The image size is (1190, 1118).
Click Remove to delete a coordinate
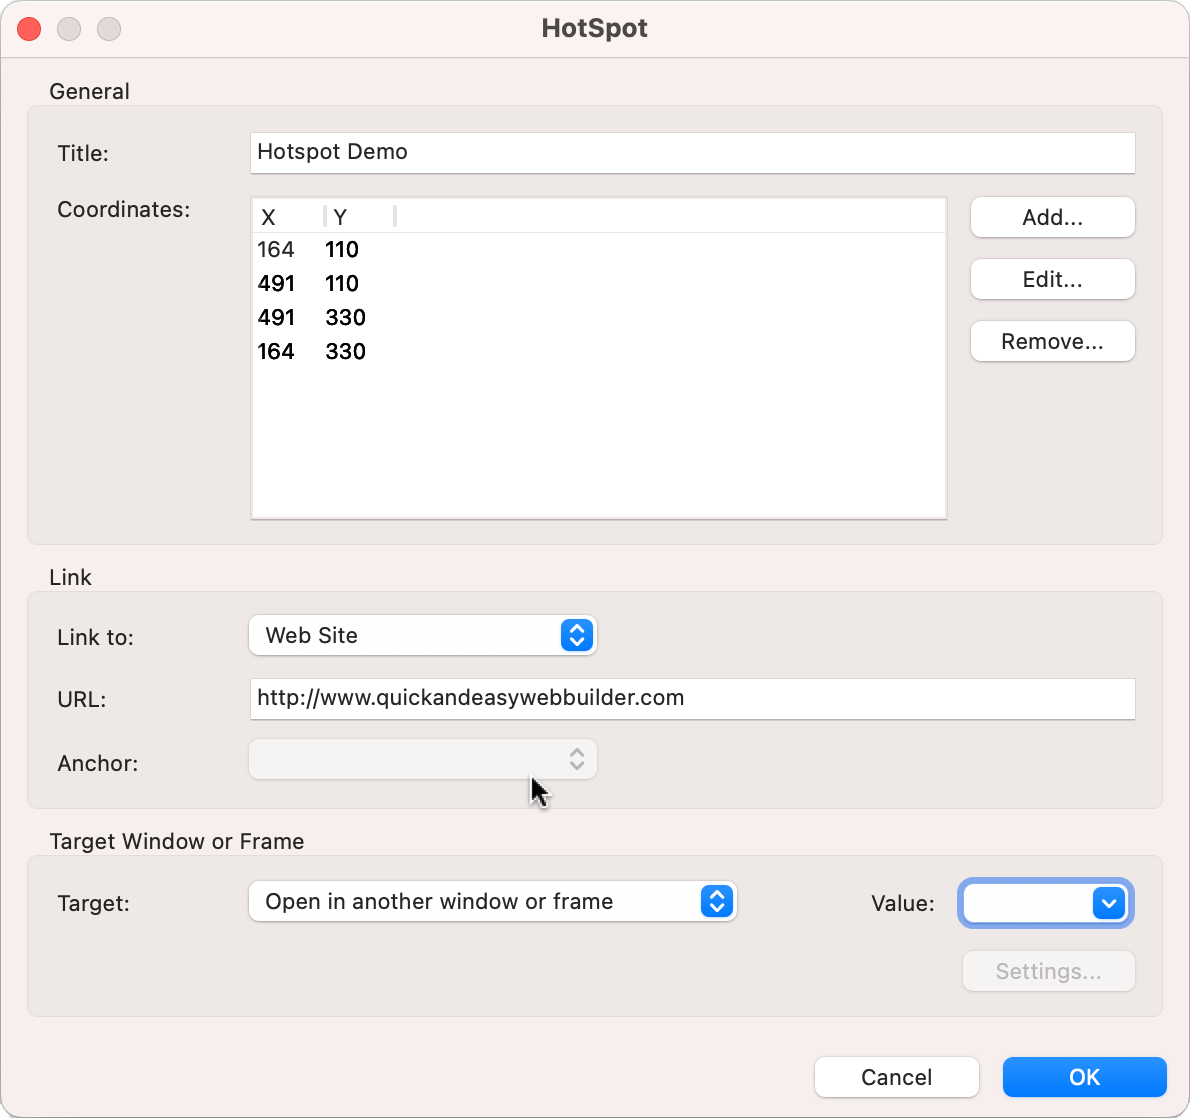(x=1052, y=341)
